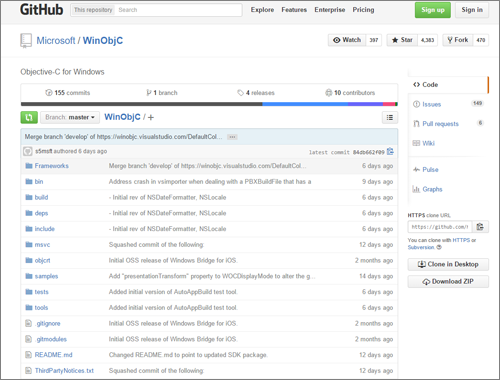Open the WinObjC breadcrumb path link

(x=122, y=117)
